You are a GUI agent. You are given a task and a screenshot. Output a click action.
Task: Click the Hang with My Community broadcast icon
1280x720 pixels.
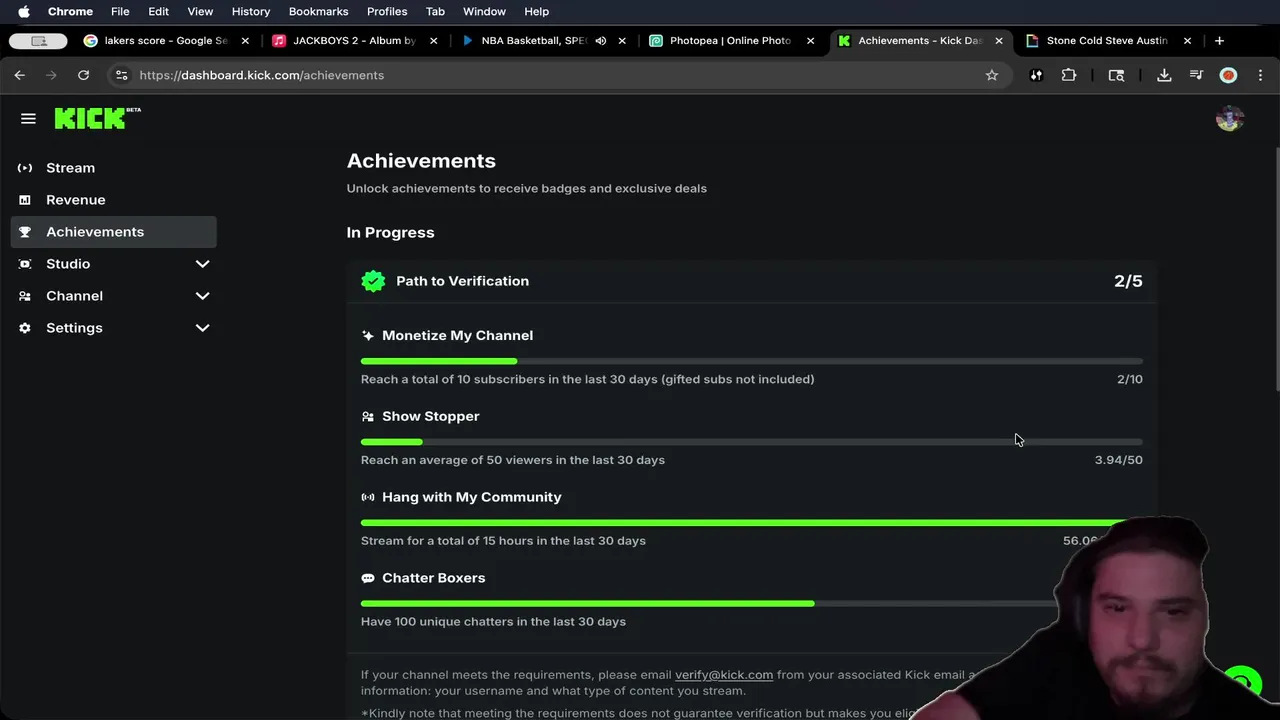click(x=368, y=497)
